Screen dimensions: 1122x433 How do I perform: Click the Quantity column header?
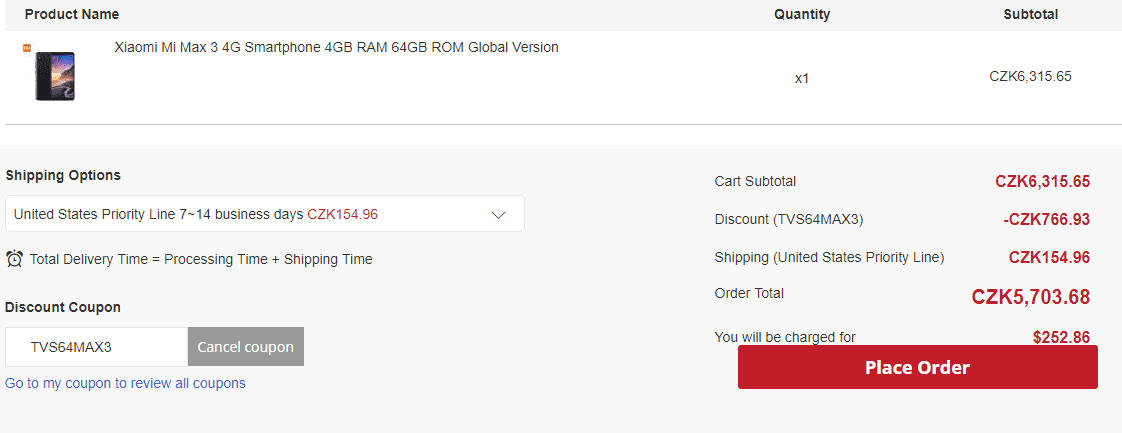point(802,14)
